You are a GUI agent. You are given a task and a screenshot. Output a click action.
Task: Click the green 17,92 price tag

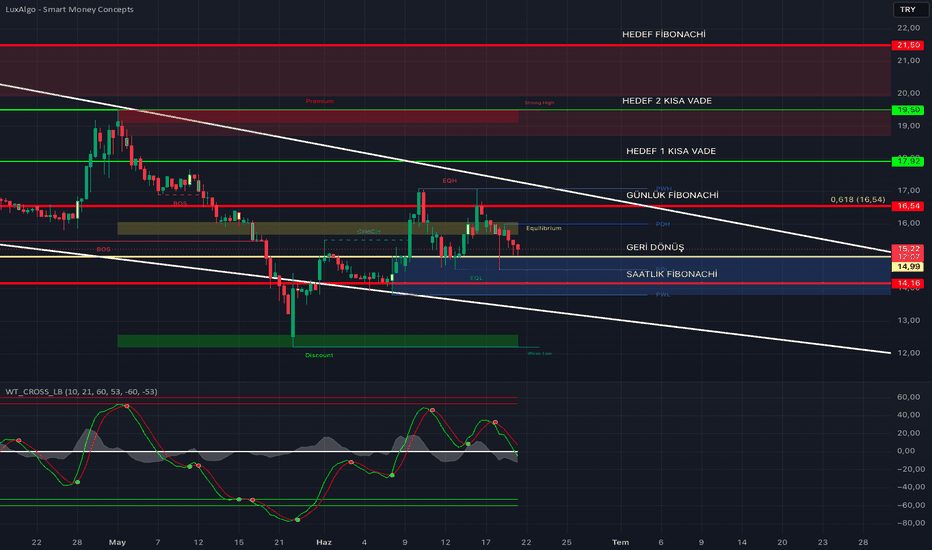click(908, 161)
